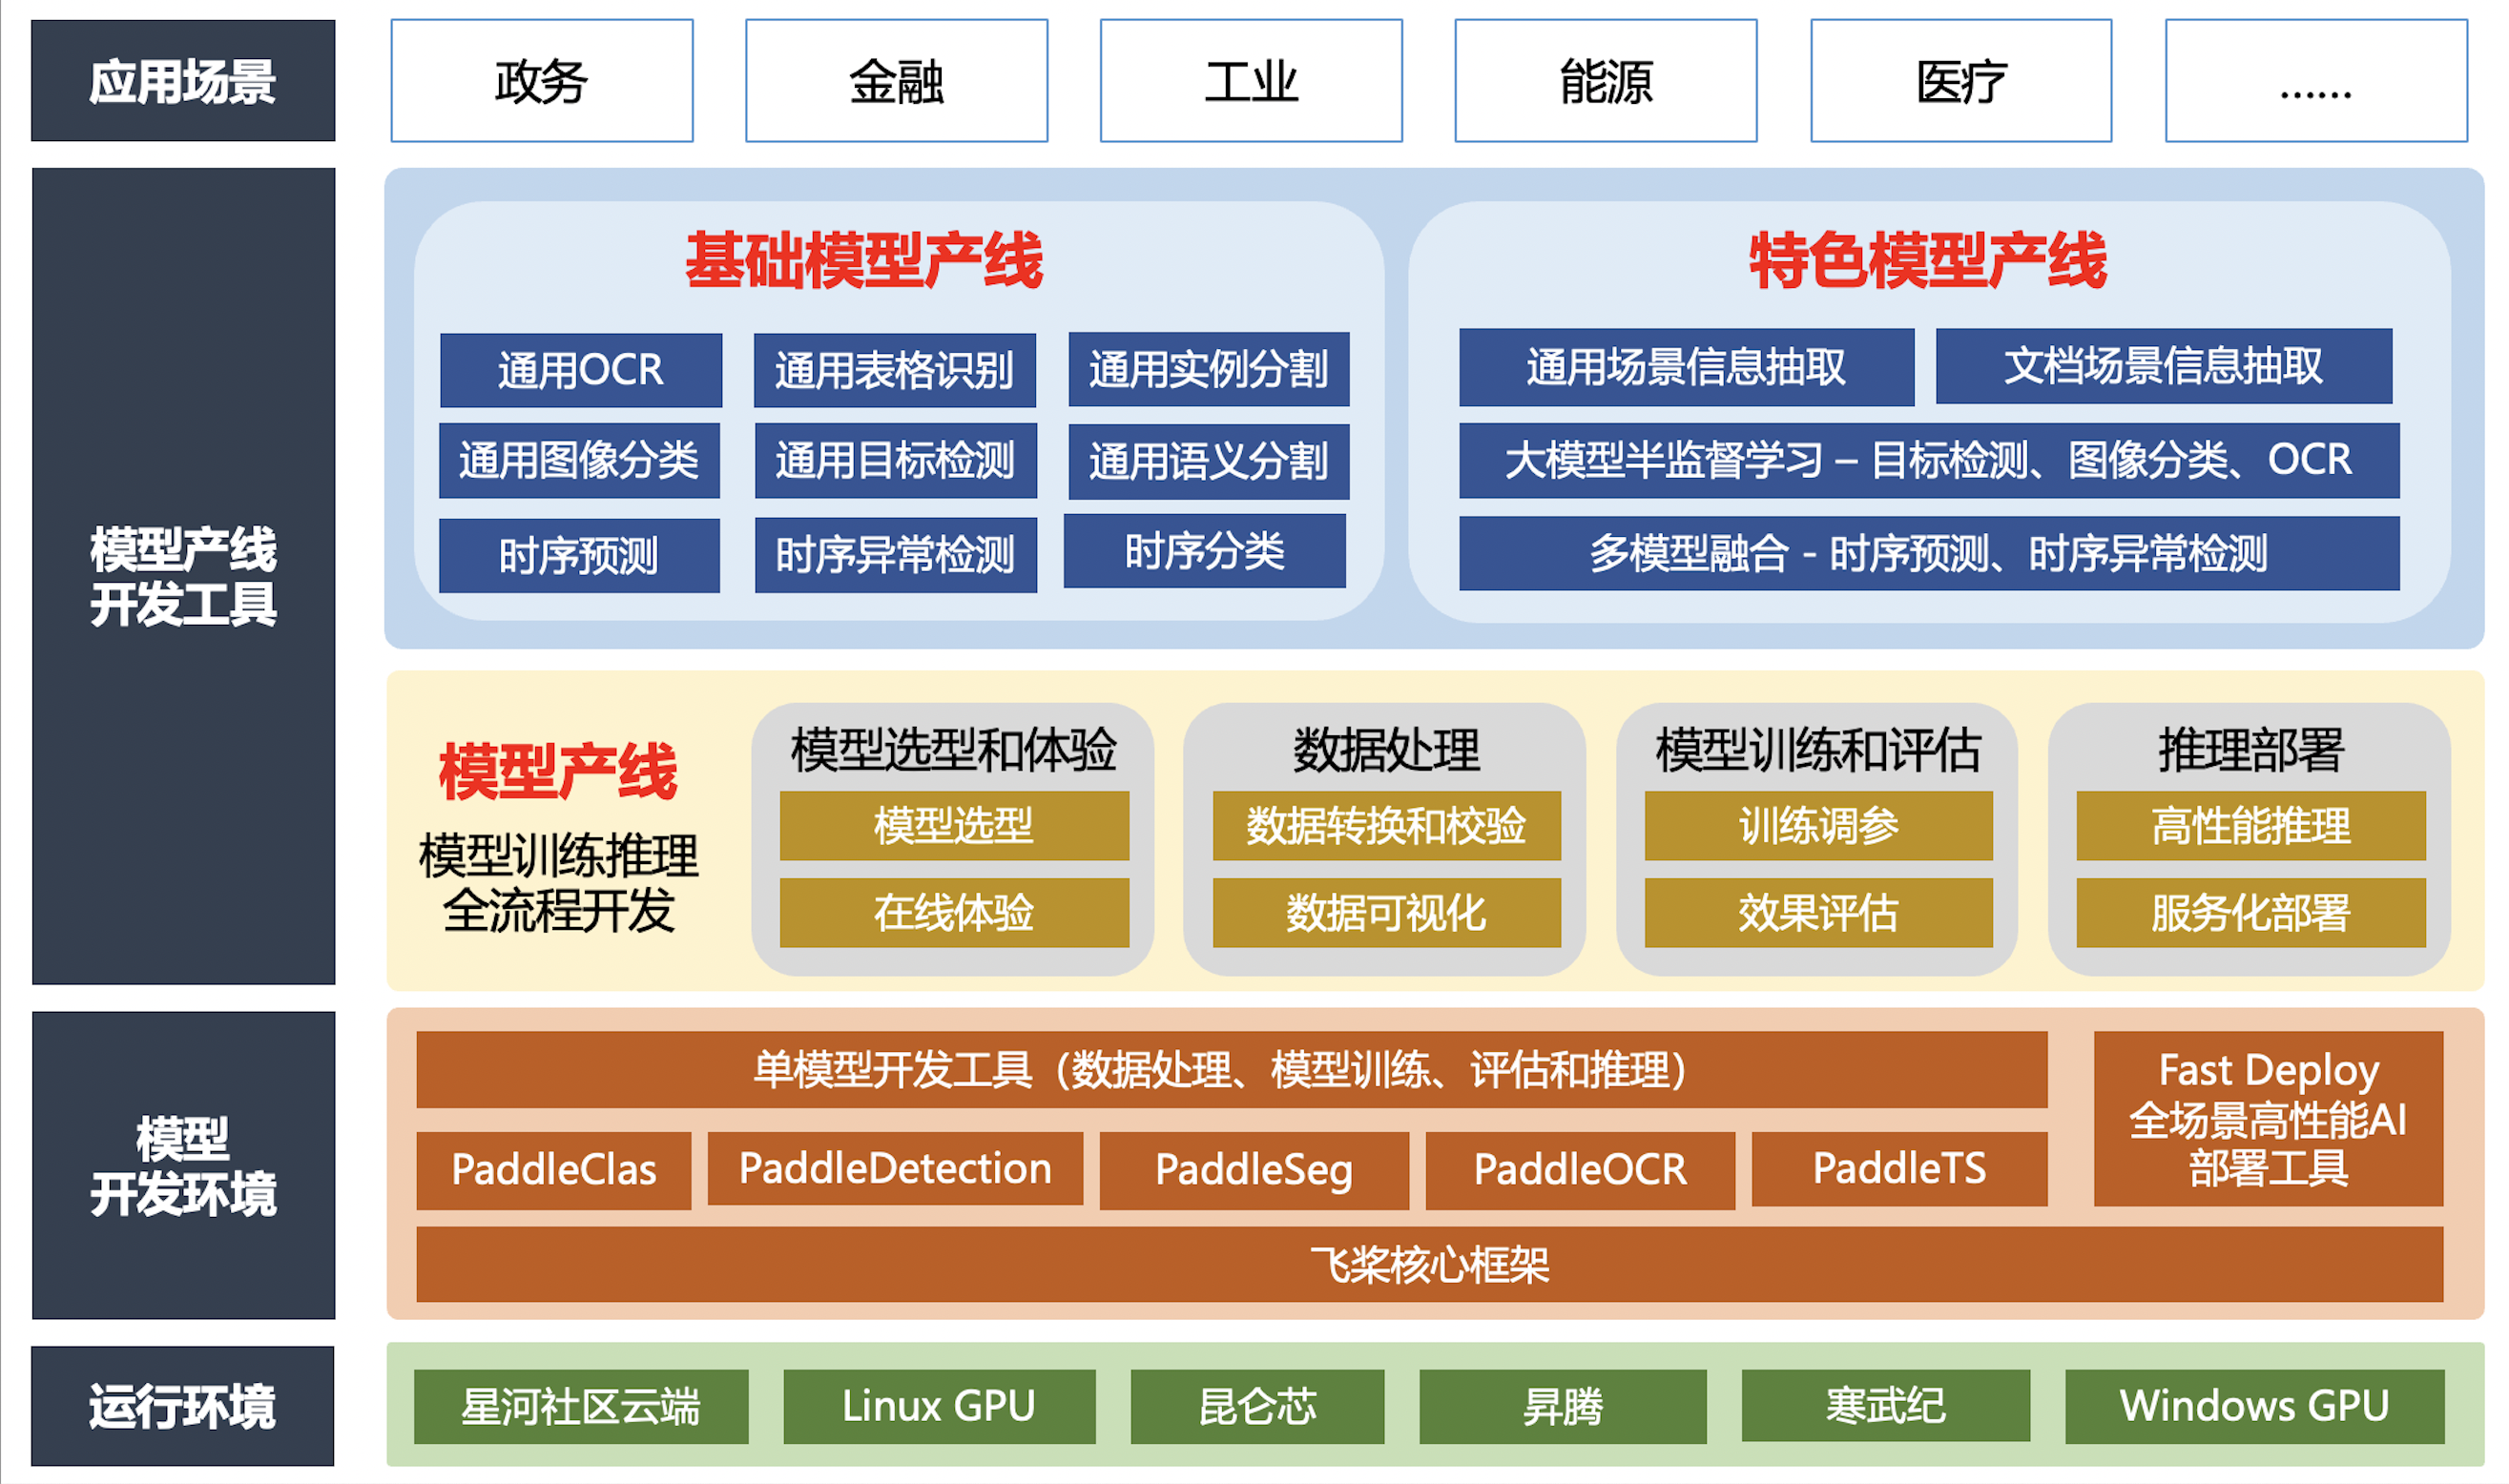Click the Windows GPU block
2509x1484 pixels.
click(2255, 1407)
